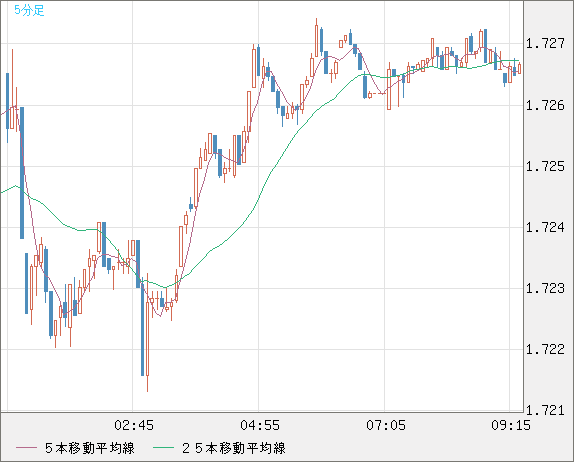Click the 1.727 price axis label

[545, 44]
